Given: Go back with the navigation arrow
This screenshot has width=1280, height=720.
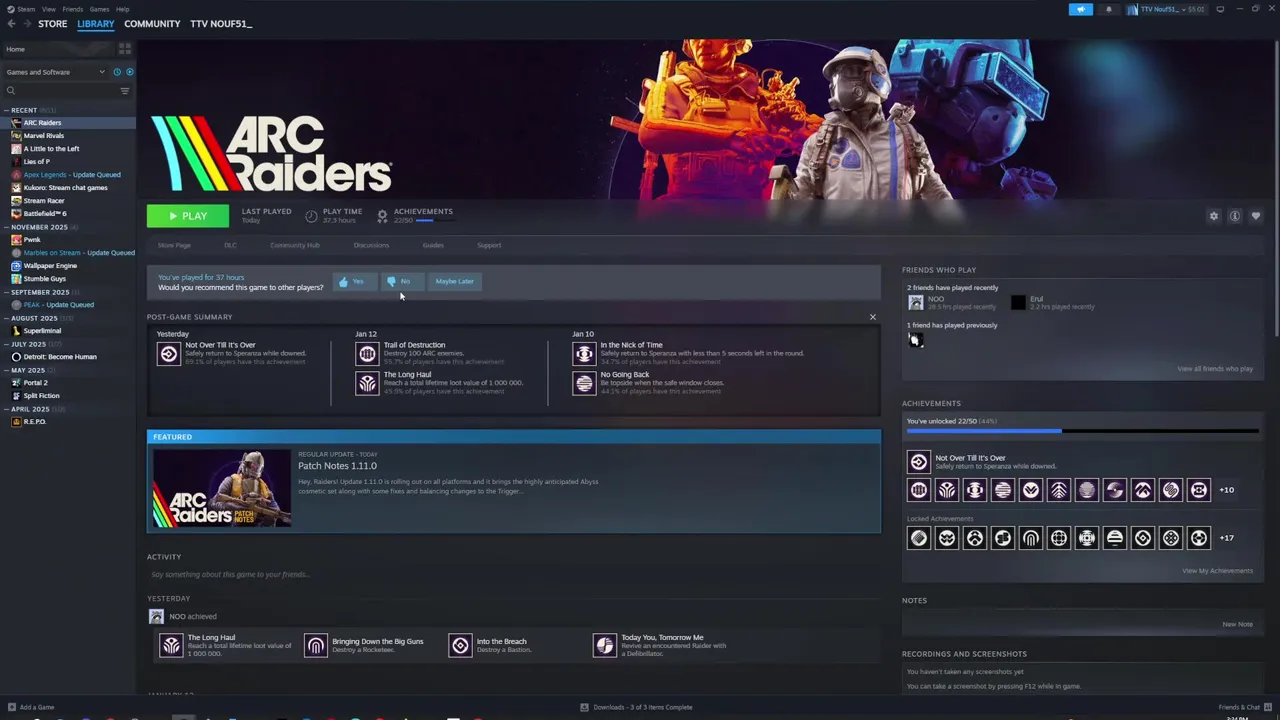Looking at the screenshot, I should (x=11, y=24).
